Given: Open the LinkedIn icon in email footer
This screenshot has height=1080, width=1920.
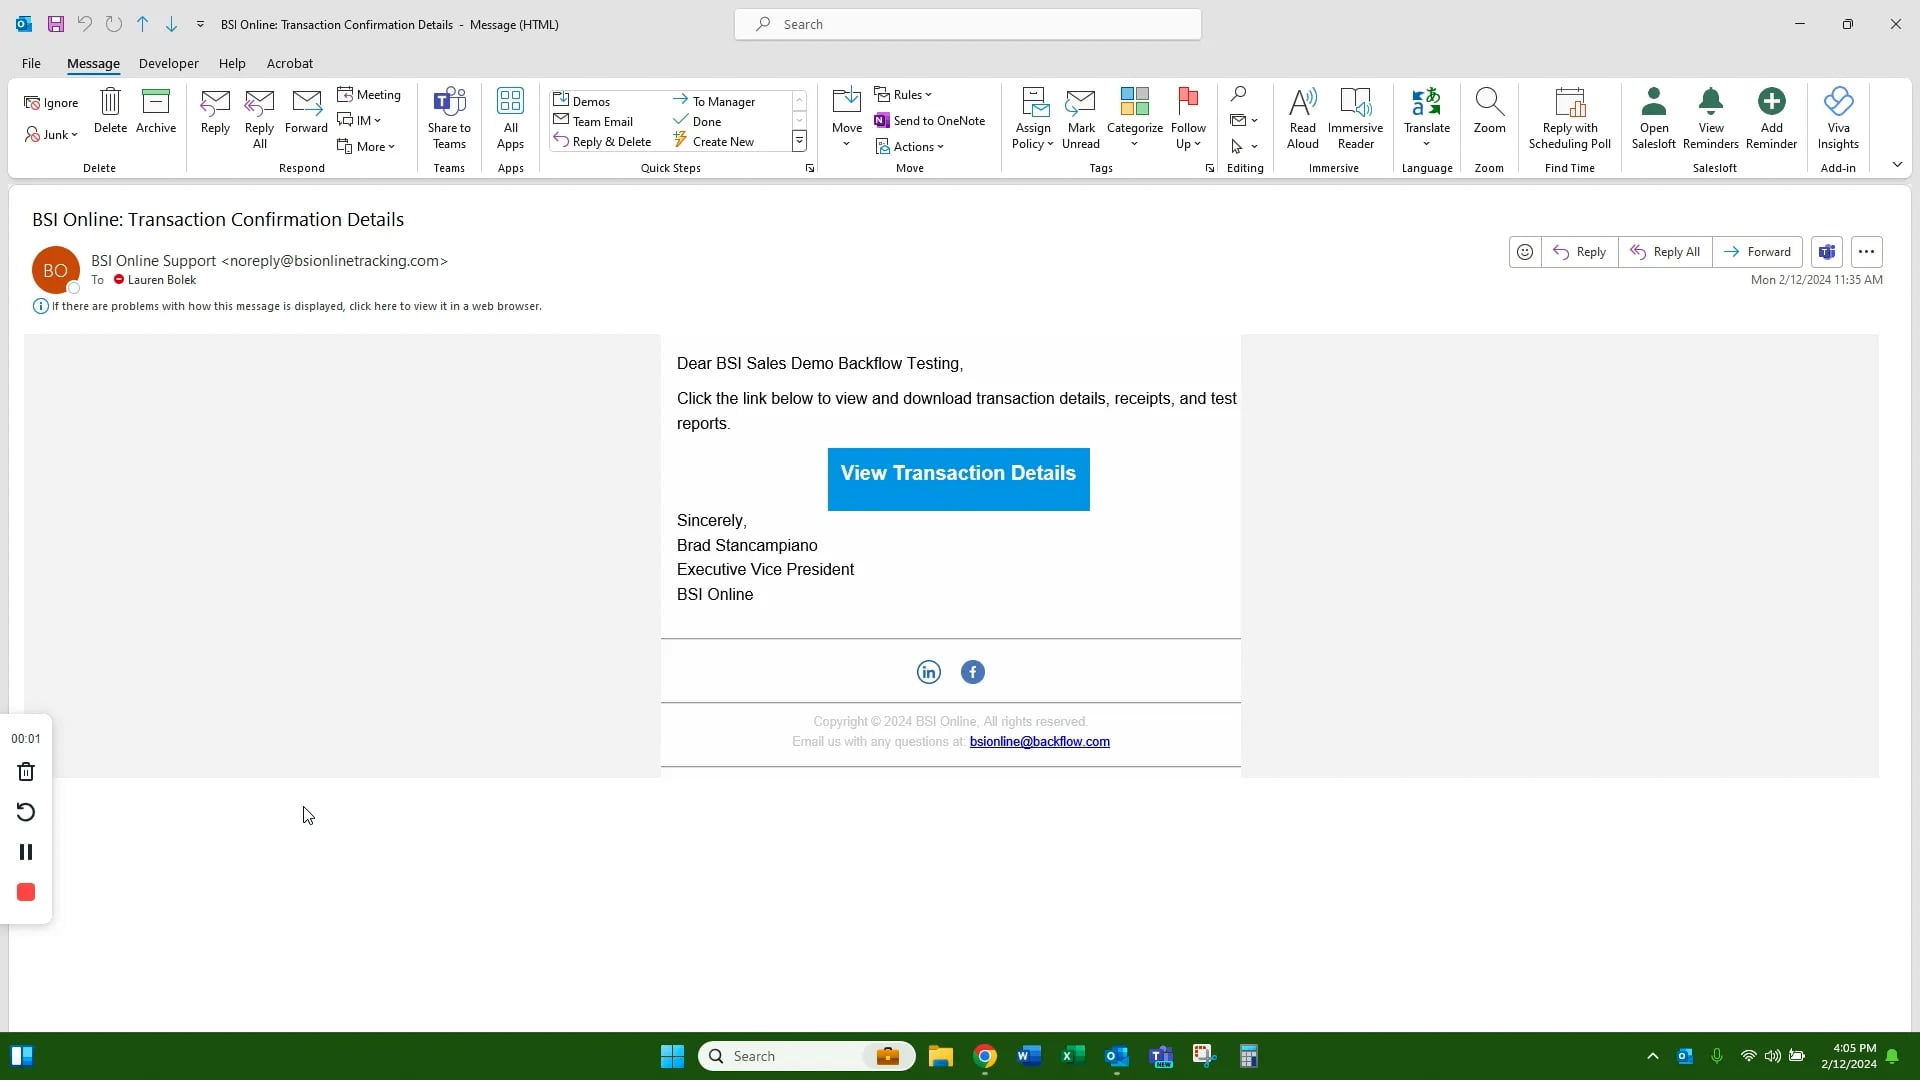Looking at the screenshot, I should [928, 672].
